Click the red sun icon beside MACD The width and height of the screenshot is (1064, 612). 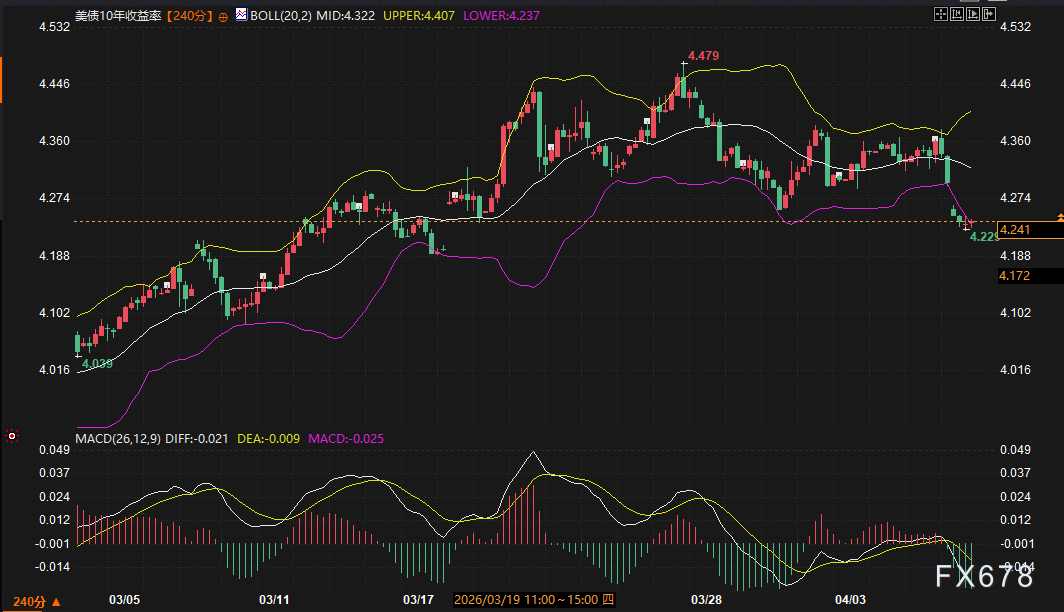(11, 437)
